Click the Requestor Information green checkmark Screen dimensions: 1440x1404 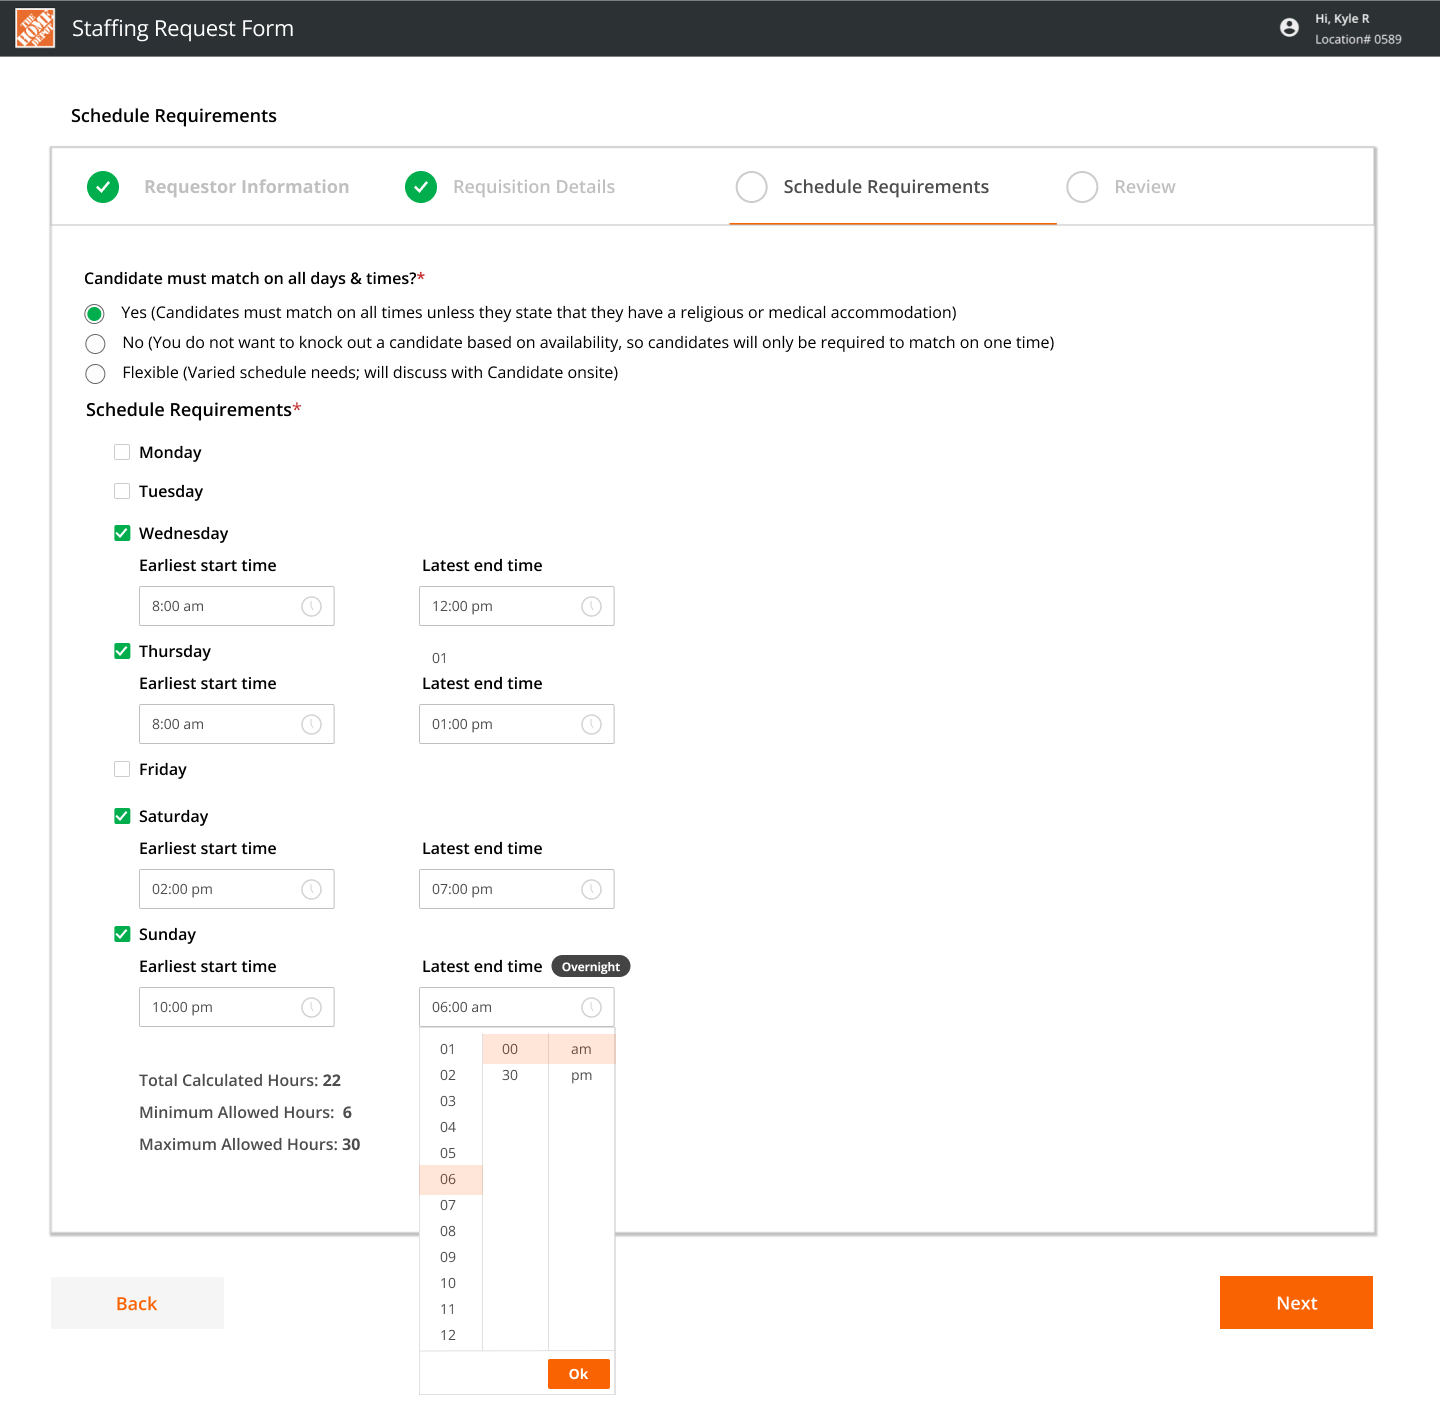pos(103,187)
